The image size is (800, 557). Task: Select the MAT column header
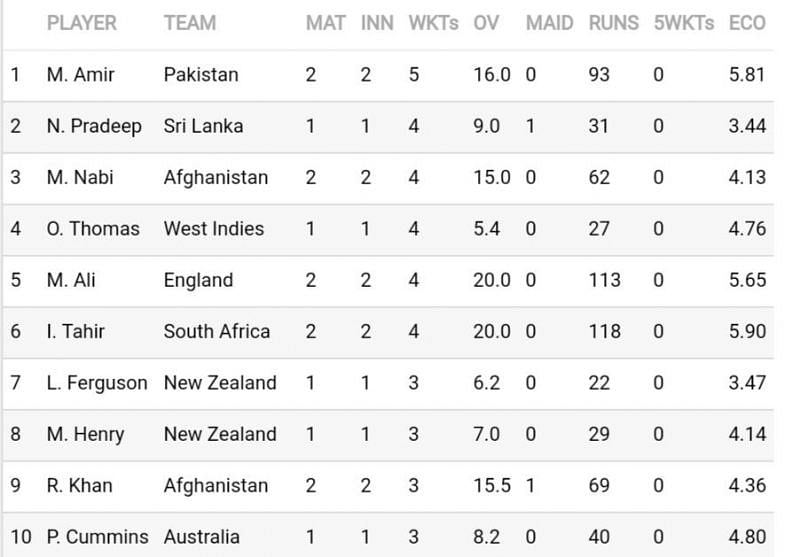(x=326, y=23)
